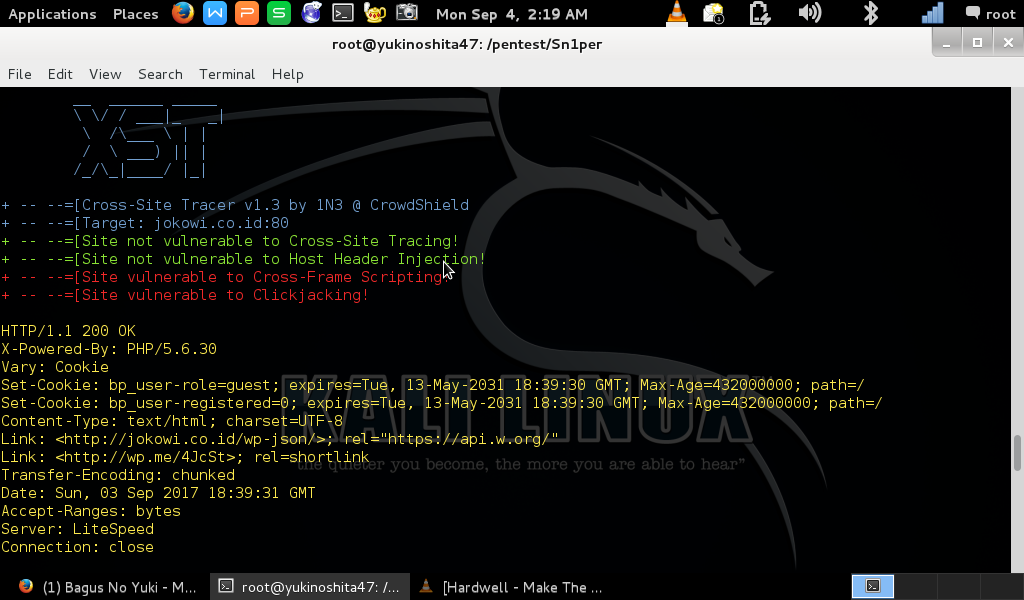Viewport: 1024px width, 600px height.
Task: Open the screenshot camera tool
Action: [x=407, y=13]
